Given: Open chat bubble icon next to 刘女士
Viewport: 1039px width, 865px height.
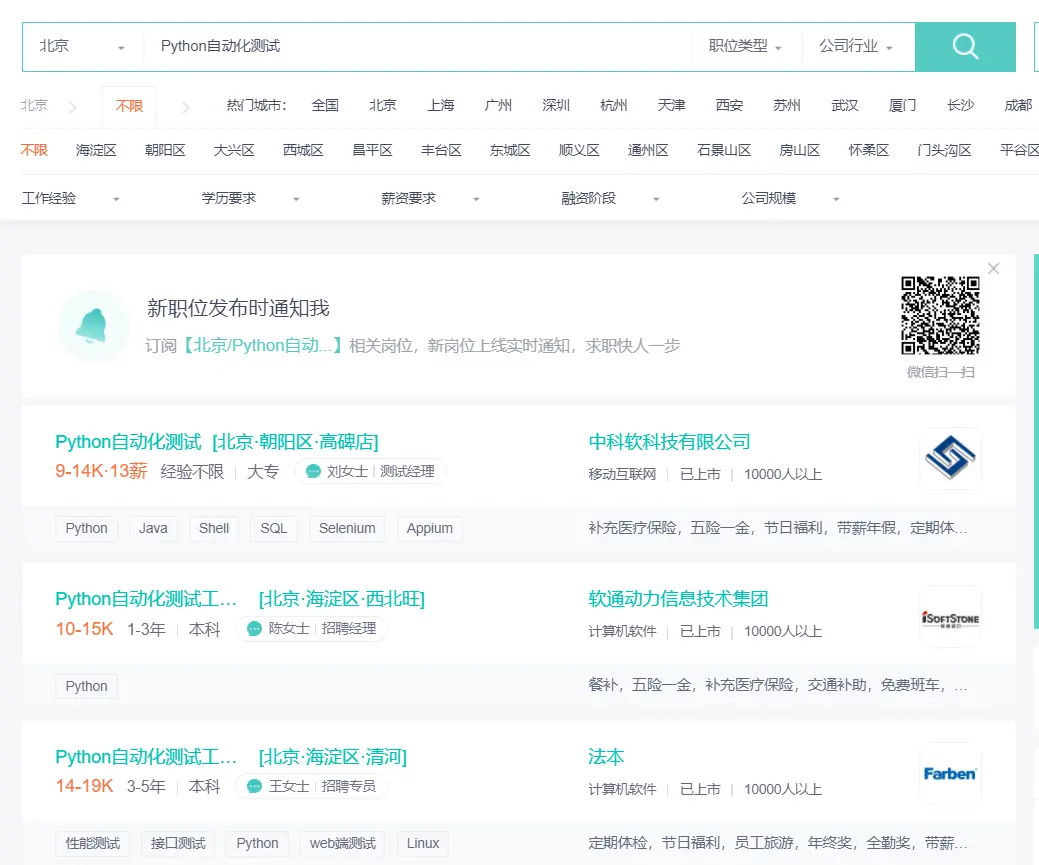Looking at the screenshot, I should [x=313, y=471].
